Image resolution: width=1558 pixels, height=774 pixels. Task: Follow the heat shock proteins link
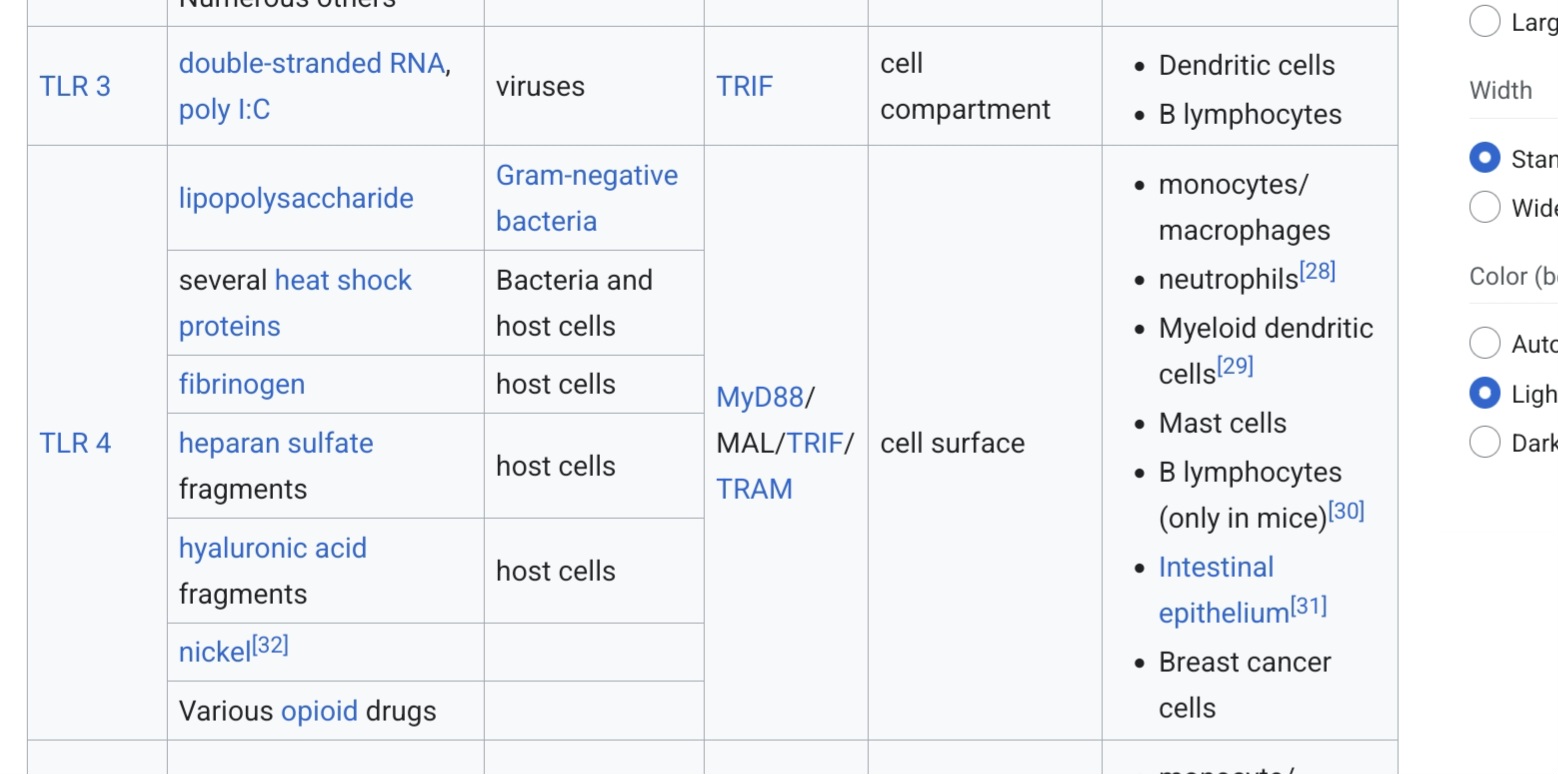click(x=295, y=303)
